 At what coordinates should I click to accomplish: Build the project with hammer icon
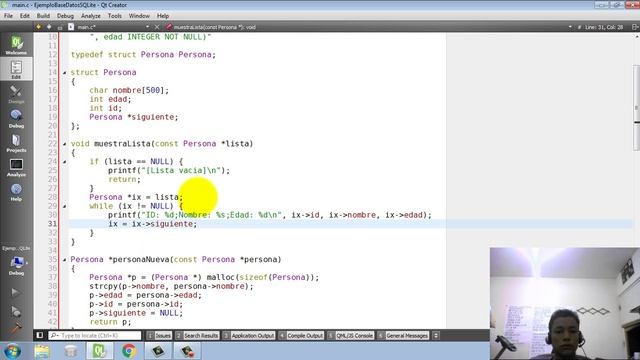click(x=16, y=328)
